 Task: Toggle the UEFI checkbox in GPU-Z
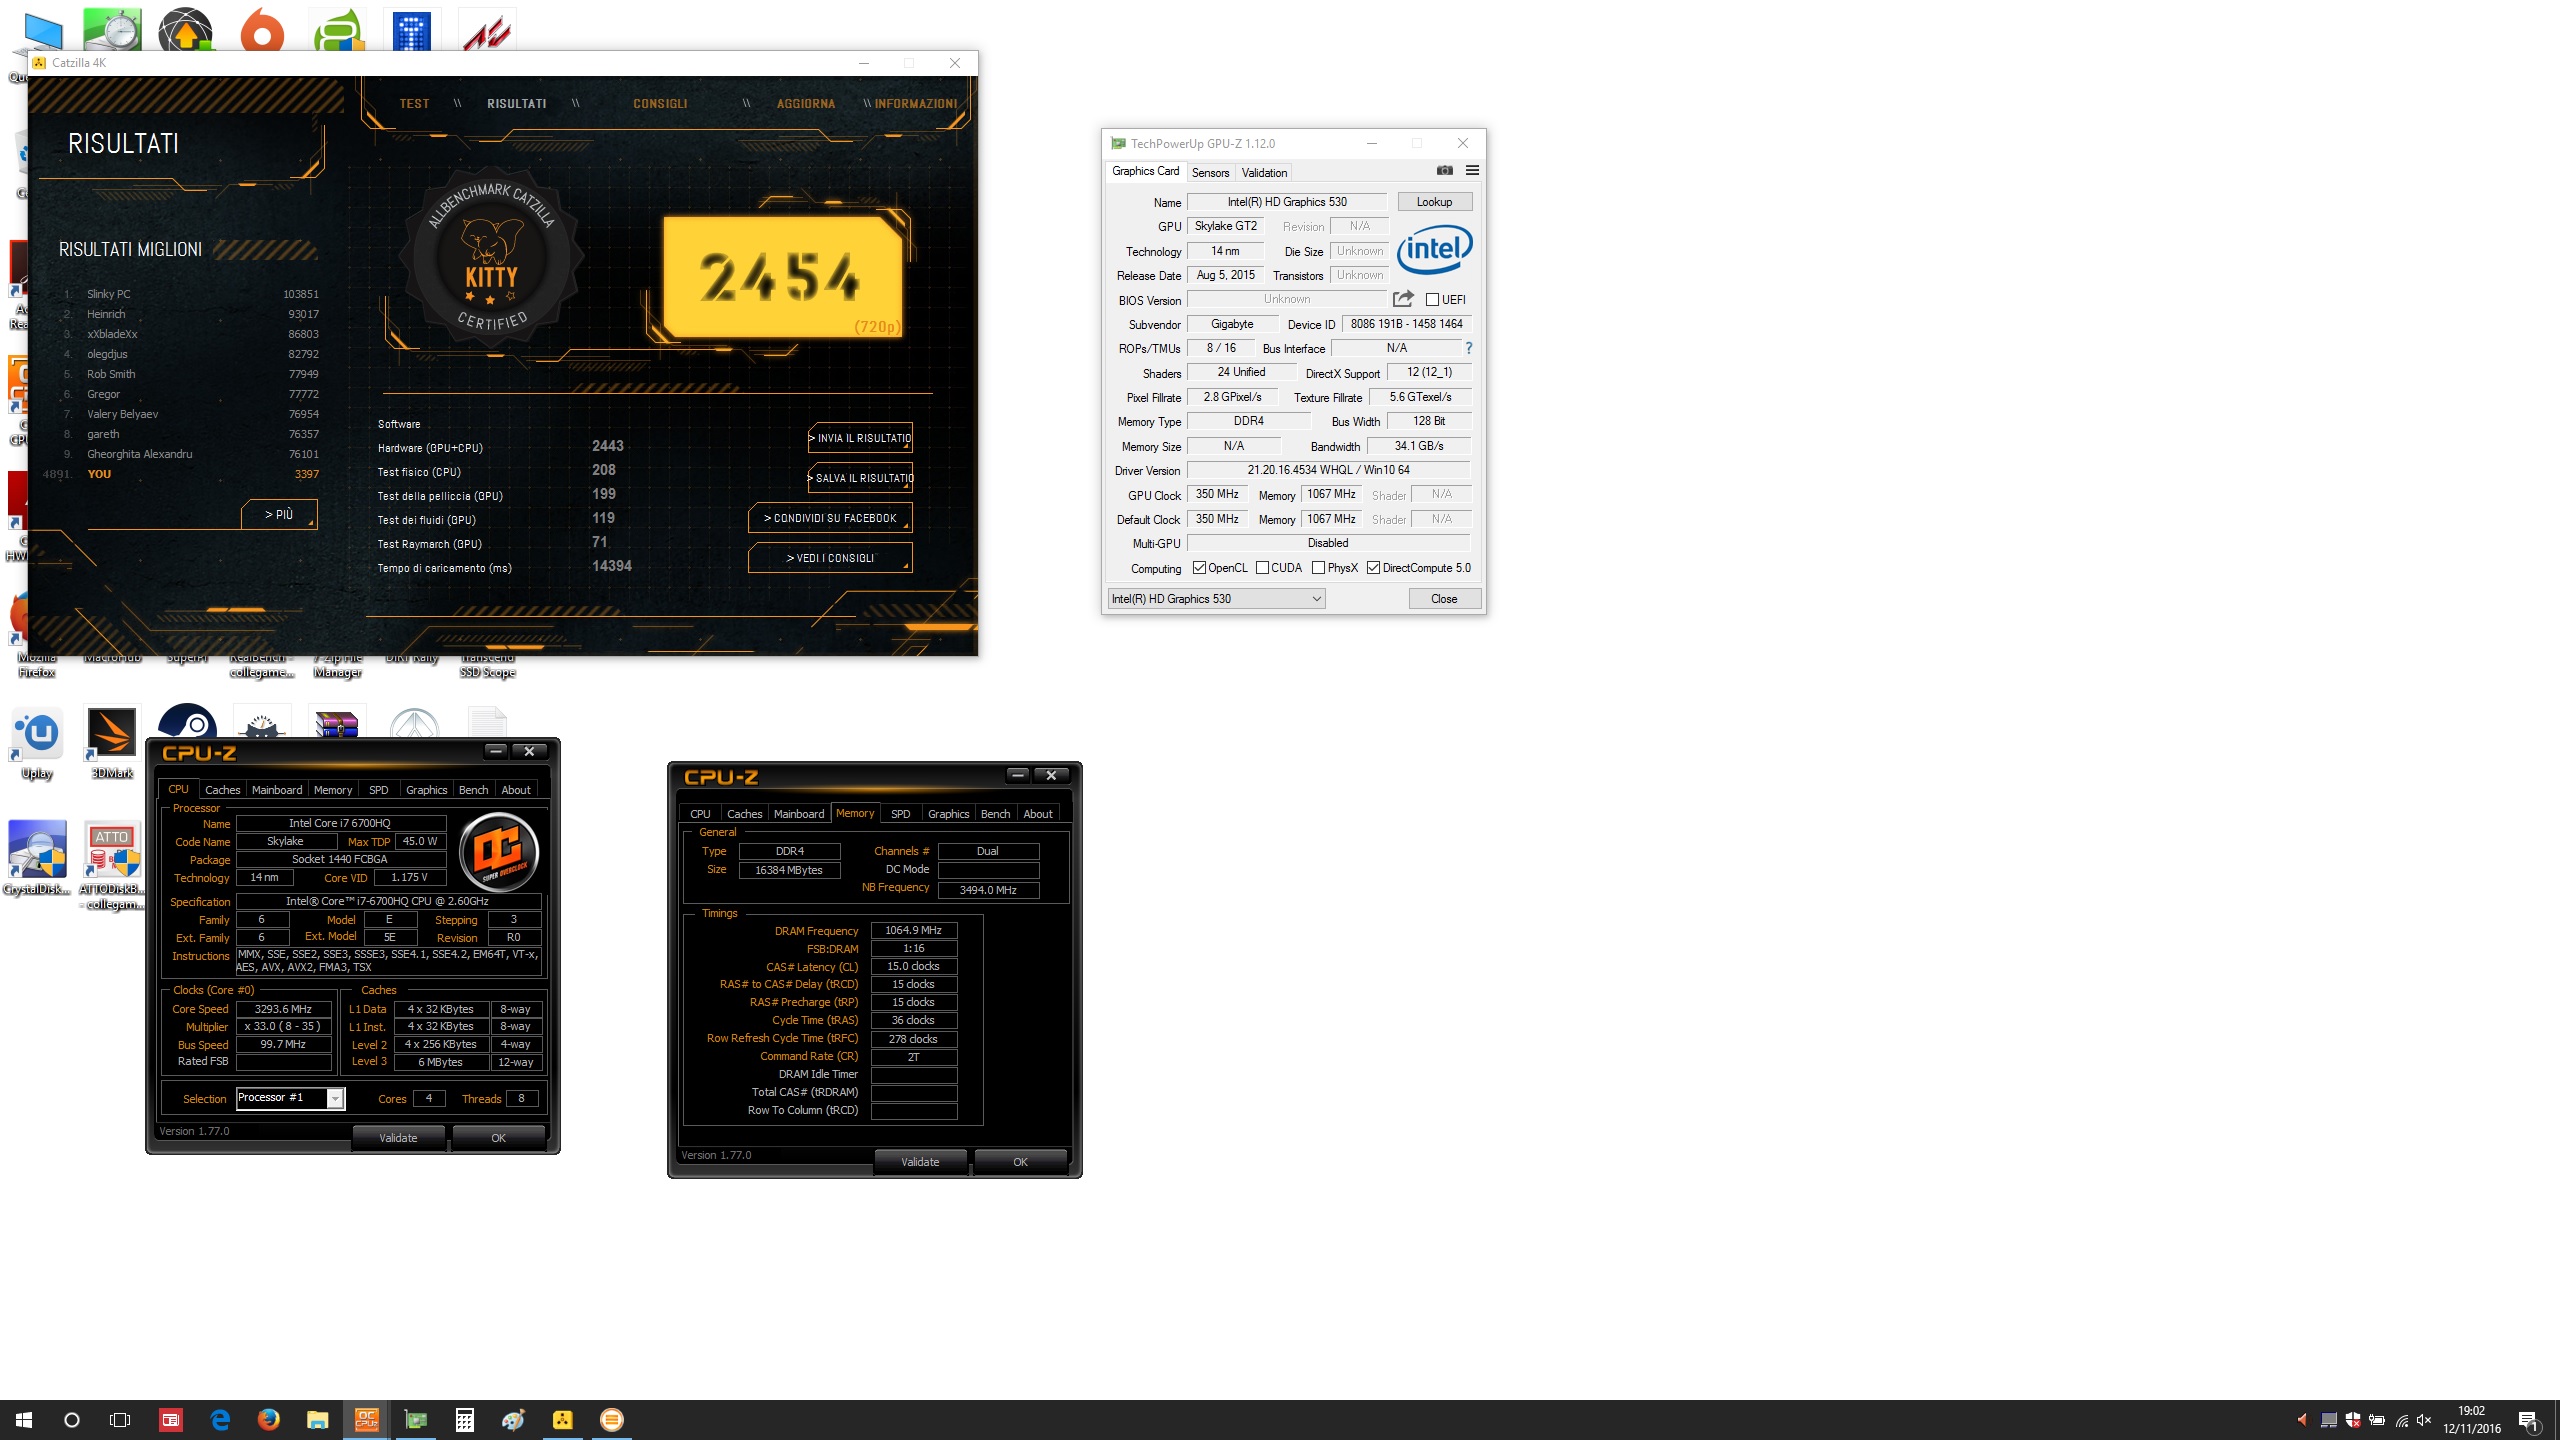pyautogui.click(x=1432, y=299)
